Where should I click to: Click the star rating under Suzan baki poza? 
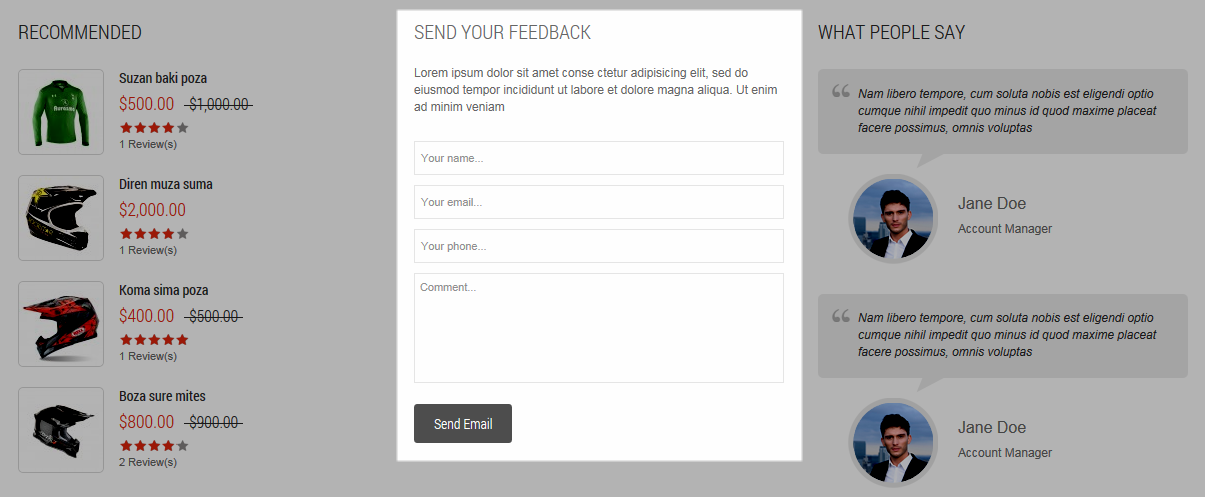[x=154, y=128]
